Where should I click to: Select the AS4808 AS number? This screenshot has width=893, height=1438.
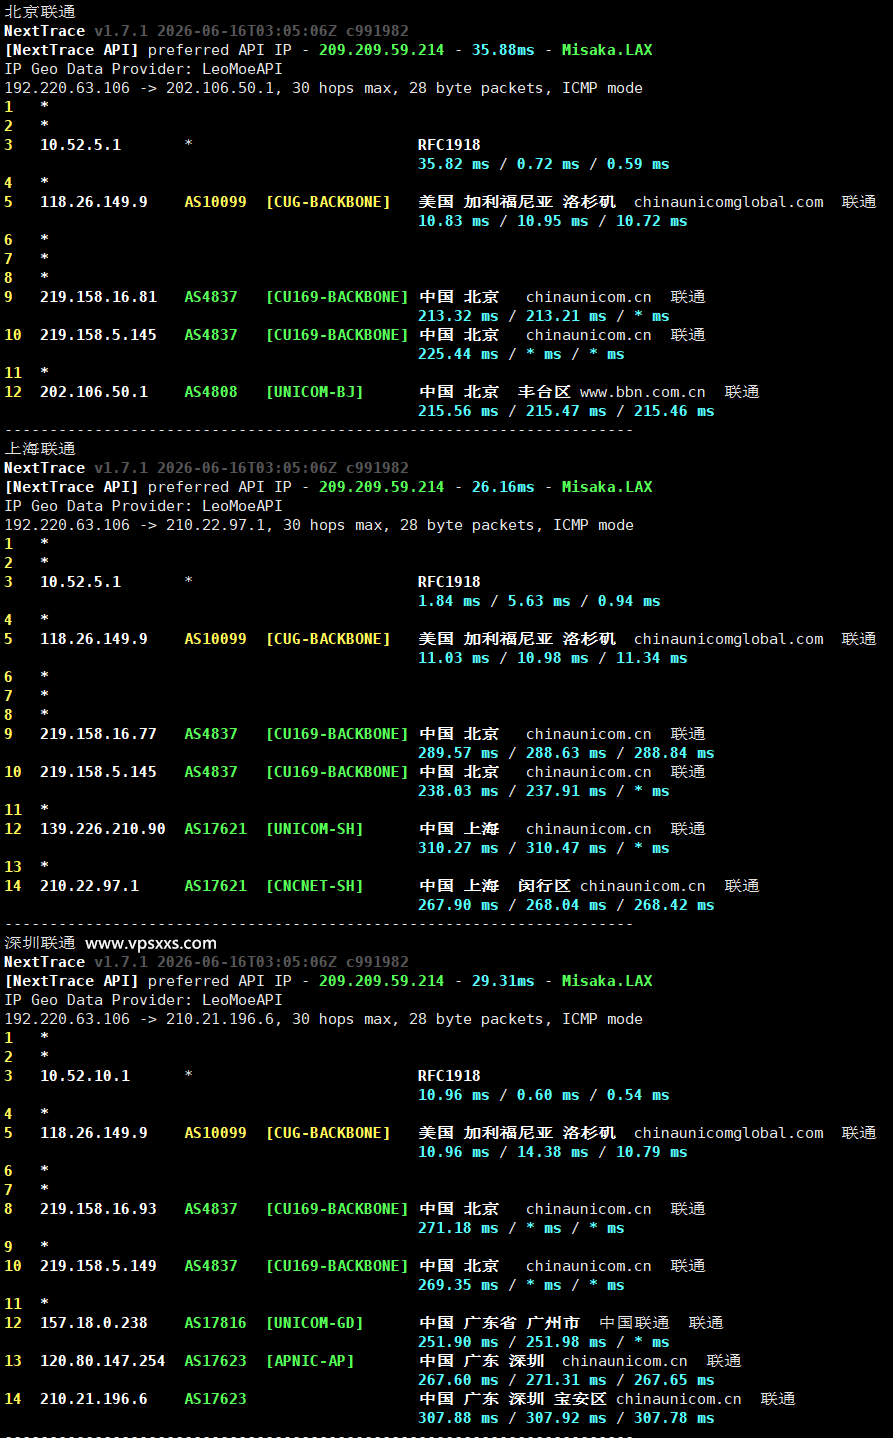pyautogui.click(x=211, y=392)
